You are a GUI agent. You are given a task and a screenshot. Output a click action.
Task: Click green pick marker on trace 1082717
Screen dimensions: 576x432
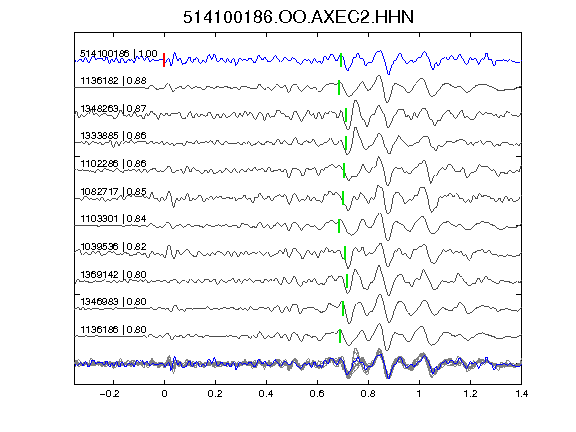coord(343,198)
